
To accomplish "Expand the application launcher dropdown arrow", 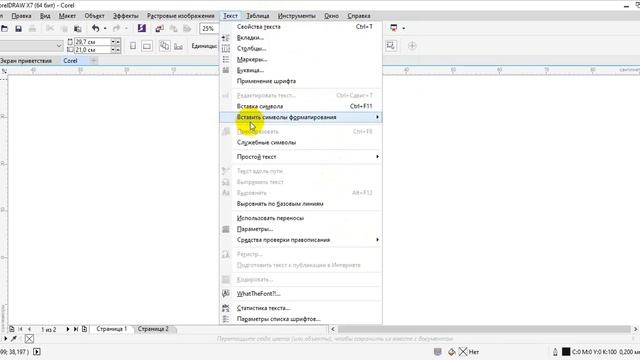I will coord(404,28).
